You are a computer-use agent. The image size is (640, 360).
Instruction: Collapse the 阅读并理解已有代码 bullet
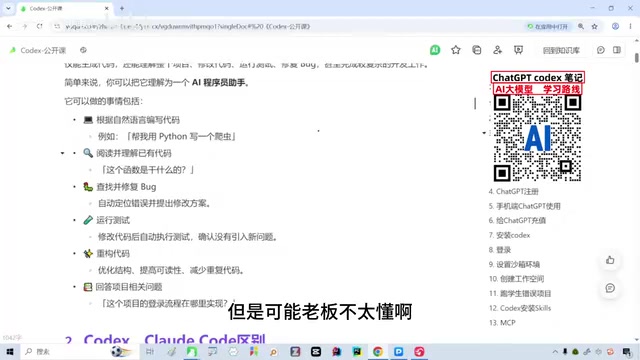tap(62, 153)
